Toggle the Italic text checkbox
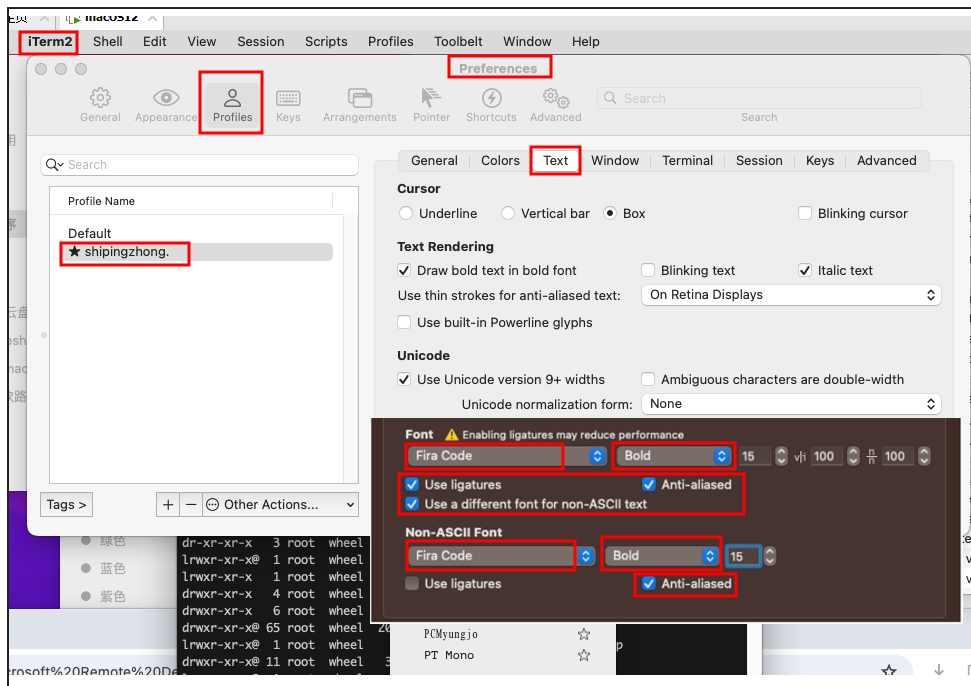 [x=805, y=271]
